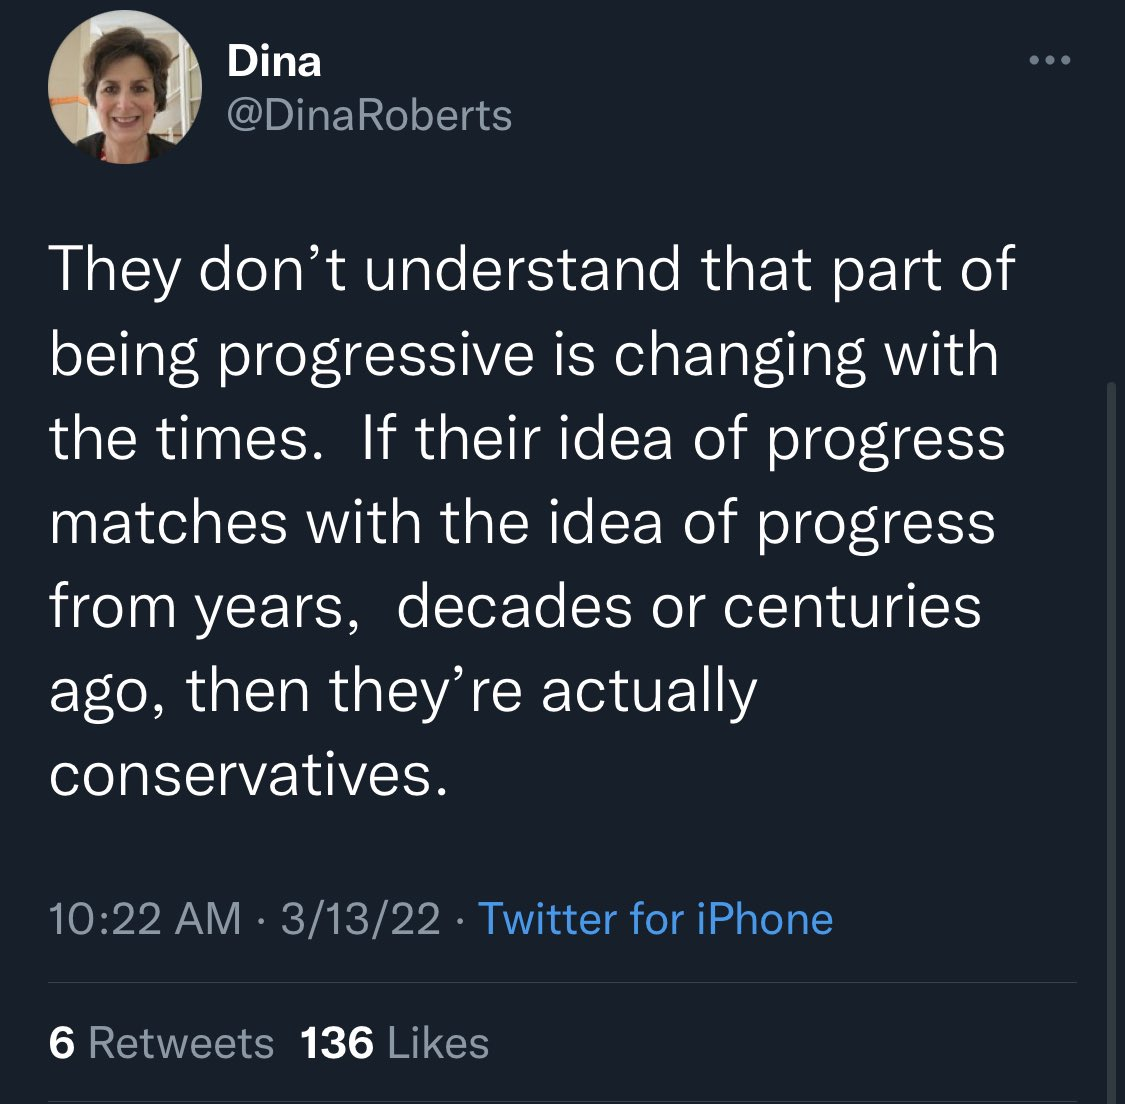1125x1104 pixels.
Task: Click the @DinaRoberts handle
Action: pos(369,116)
